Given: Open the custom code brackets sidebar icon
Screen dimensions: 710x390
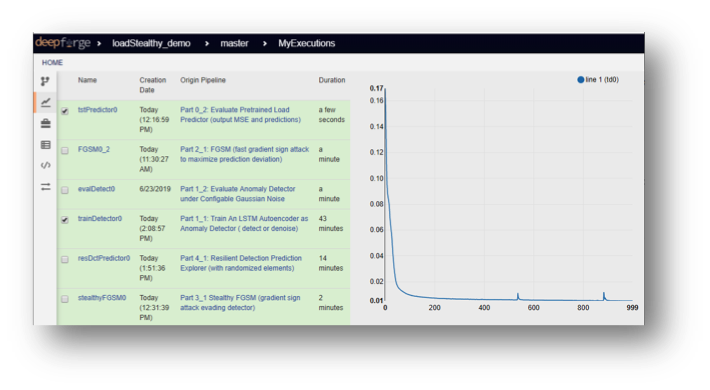Looking at the screenshot, I should 46,165.
